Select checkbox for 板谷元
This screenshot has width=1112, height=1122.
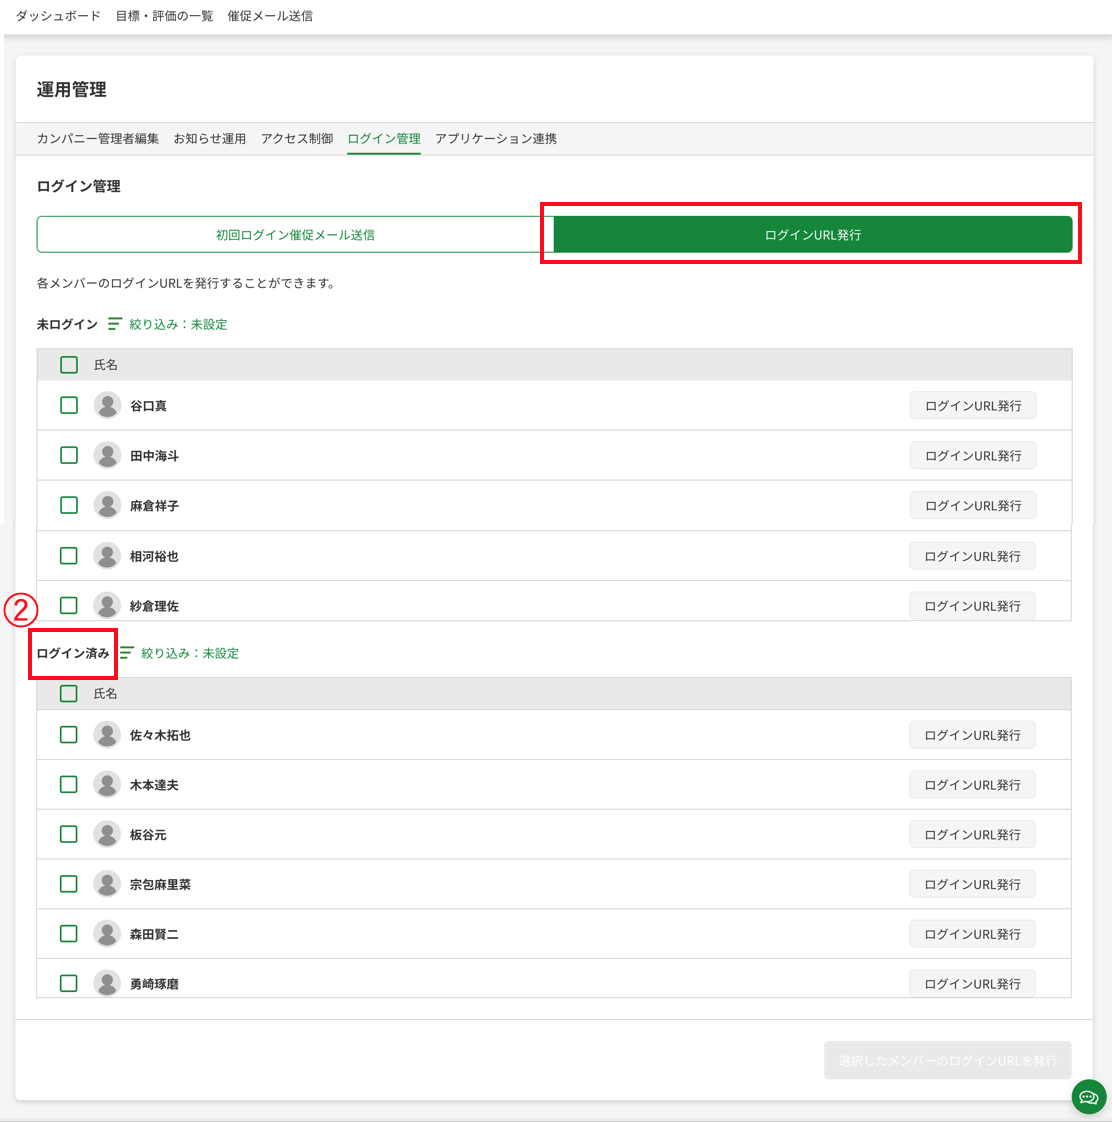click(69, 834)
